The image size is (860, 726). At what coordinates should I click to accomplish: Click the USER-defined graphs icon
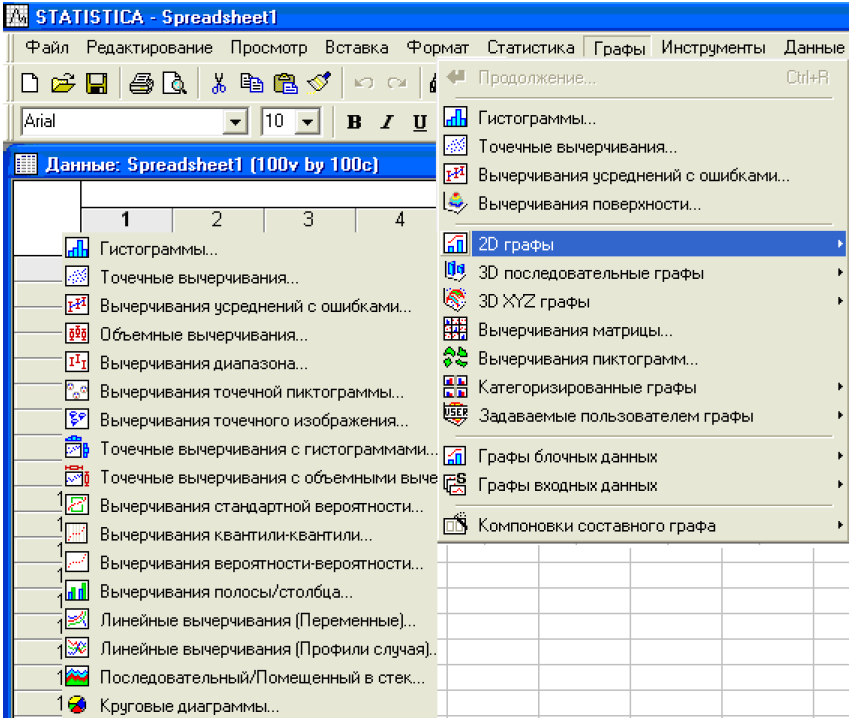tap(455, 415)
